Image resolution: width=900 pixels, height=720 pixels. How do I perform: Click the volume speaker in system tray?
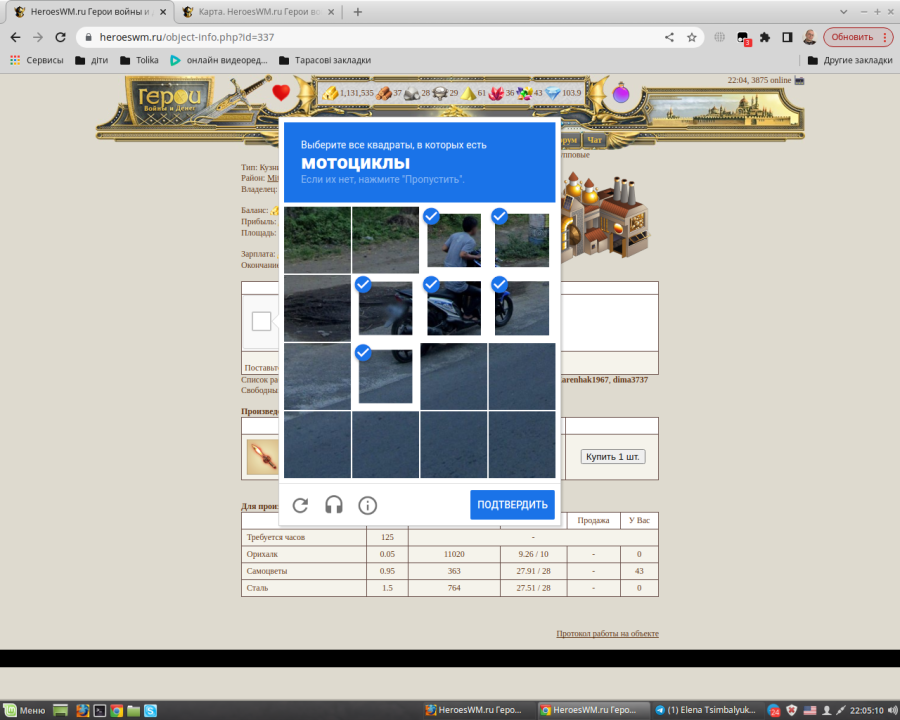click(893, 711)
